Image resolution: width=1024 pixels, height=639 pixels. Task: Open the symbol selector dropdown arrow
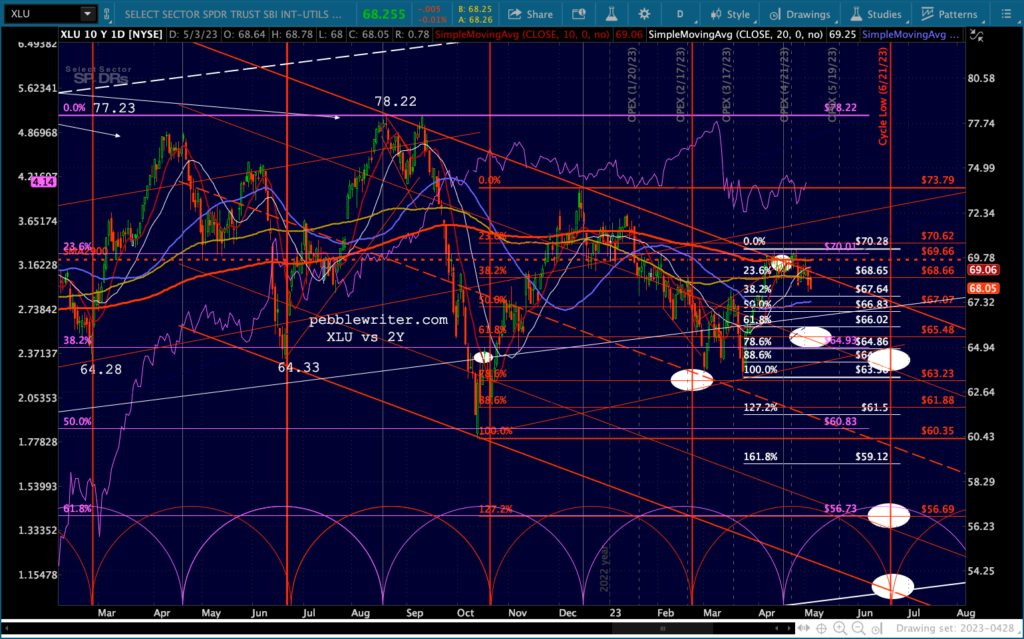pyautogui.click(x=88, y=13)
